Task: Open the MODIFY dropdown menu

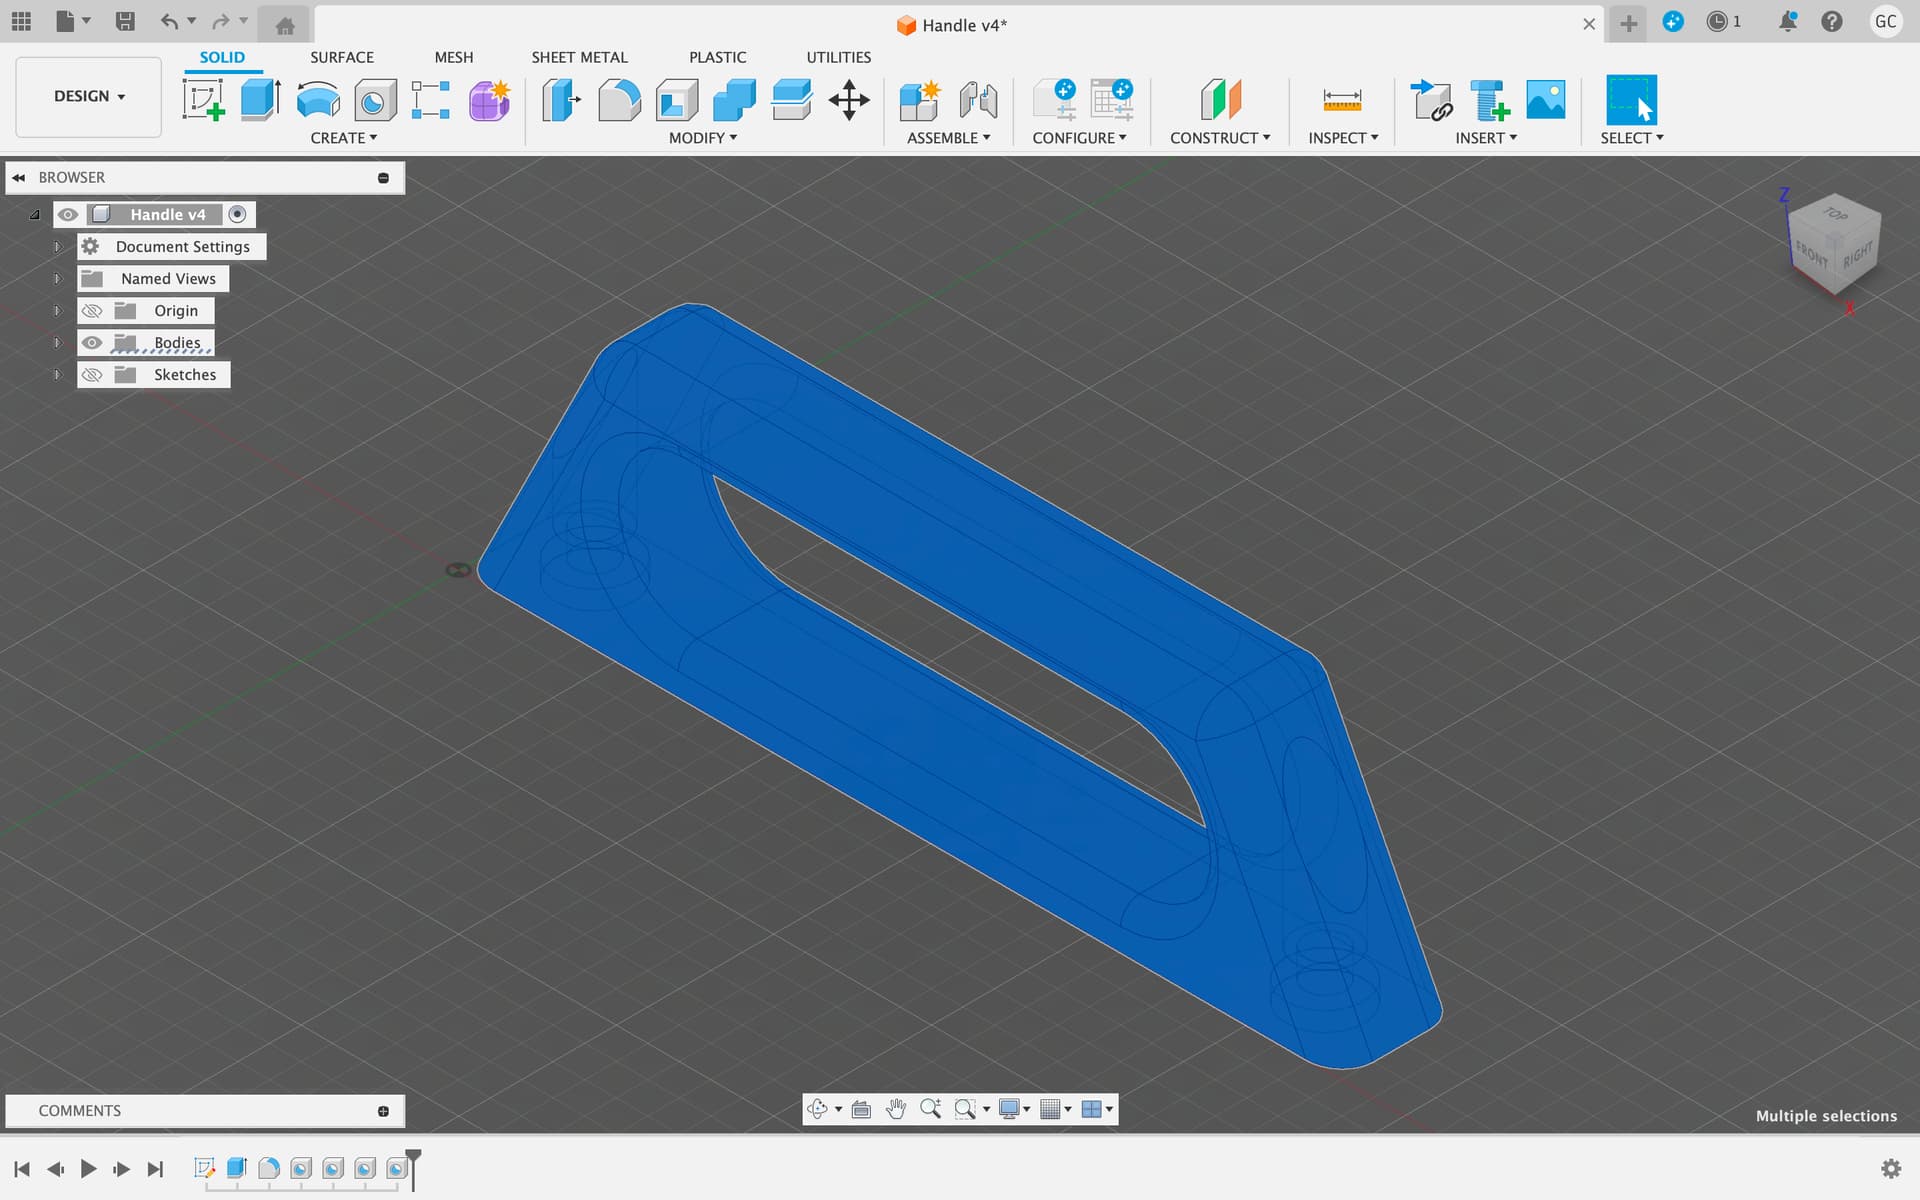Action: 702,138
